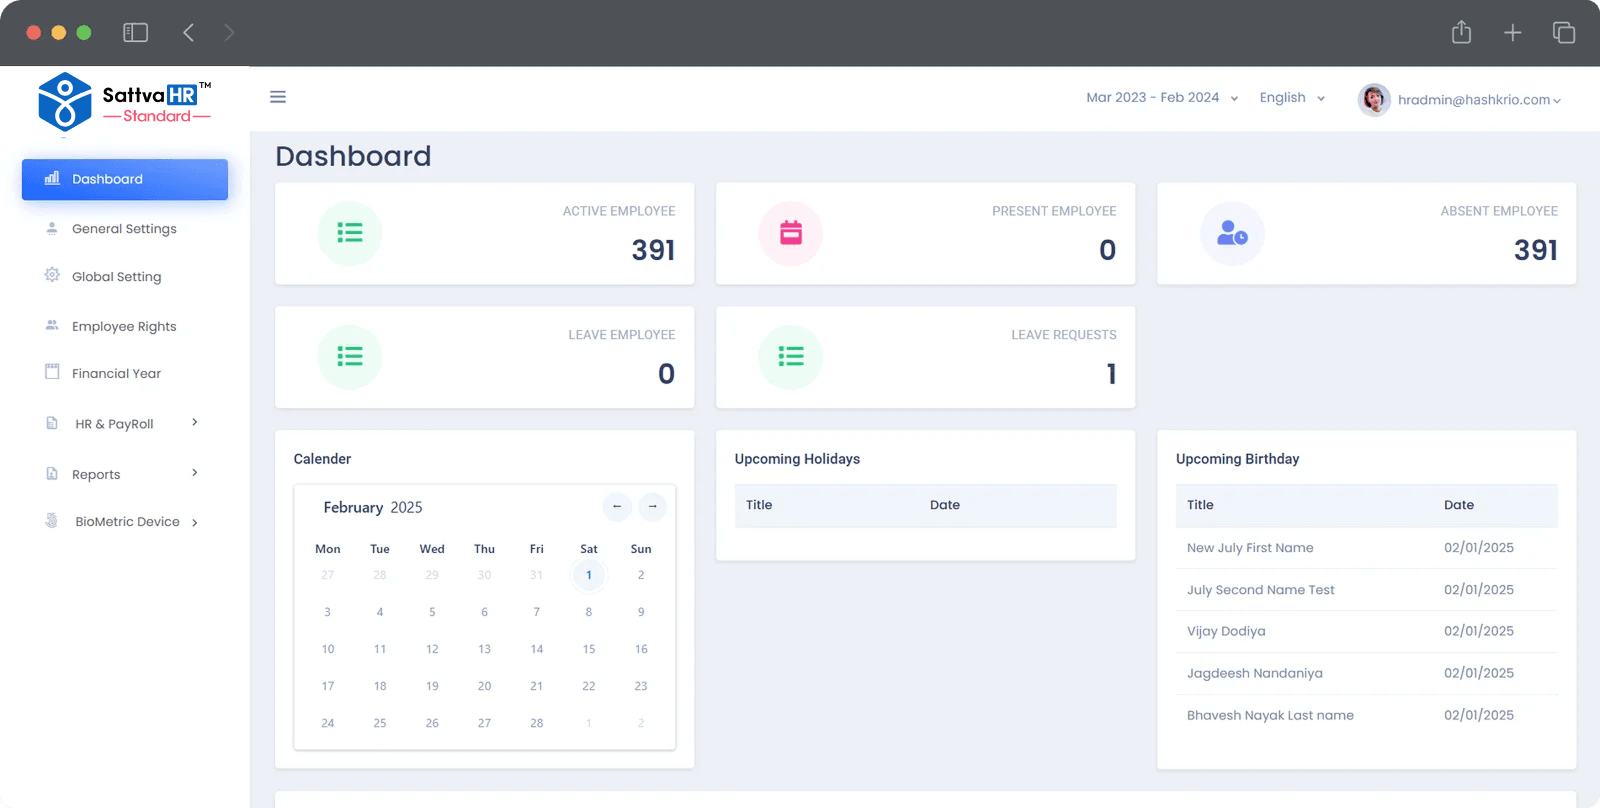
Task: Open a new browser tab with plus icon
Action: [1512, 33]
